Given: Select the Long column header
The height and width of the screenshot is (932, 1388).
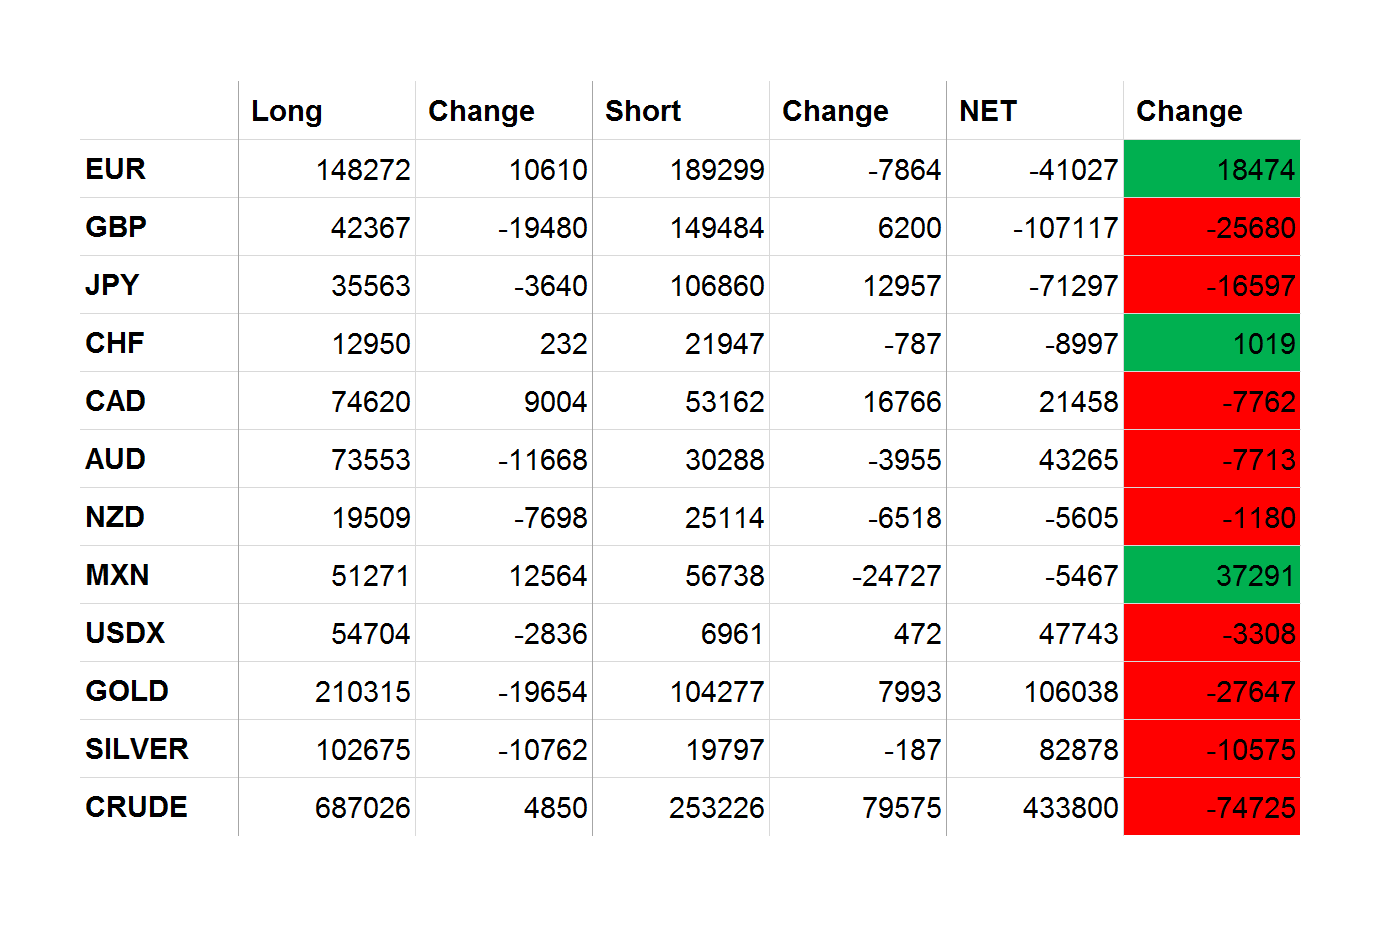Looking at the screenshot, I should click(x=286, y=111).
